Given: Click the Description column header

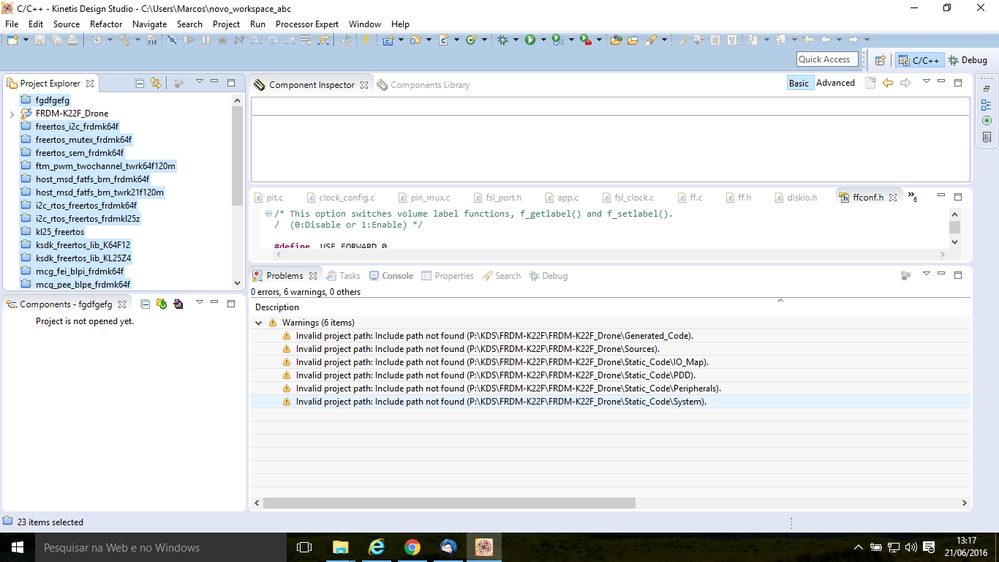Looking at the screenshot, I should point(277,307).
